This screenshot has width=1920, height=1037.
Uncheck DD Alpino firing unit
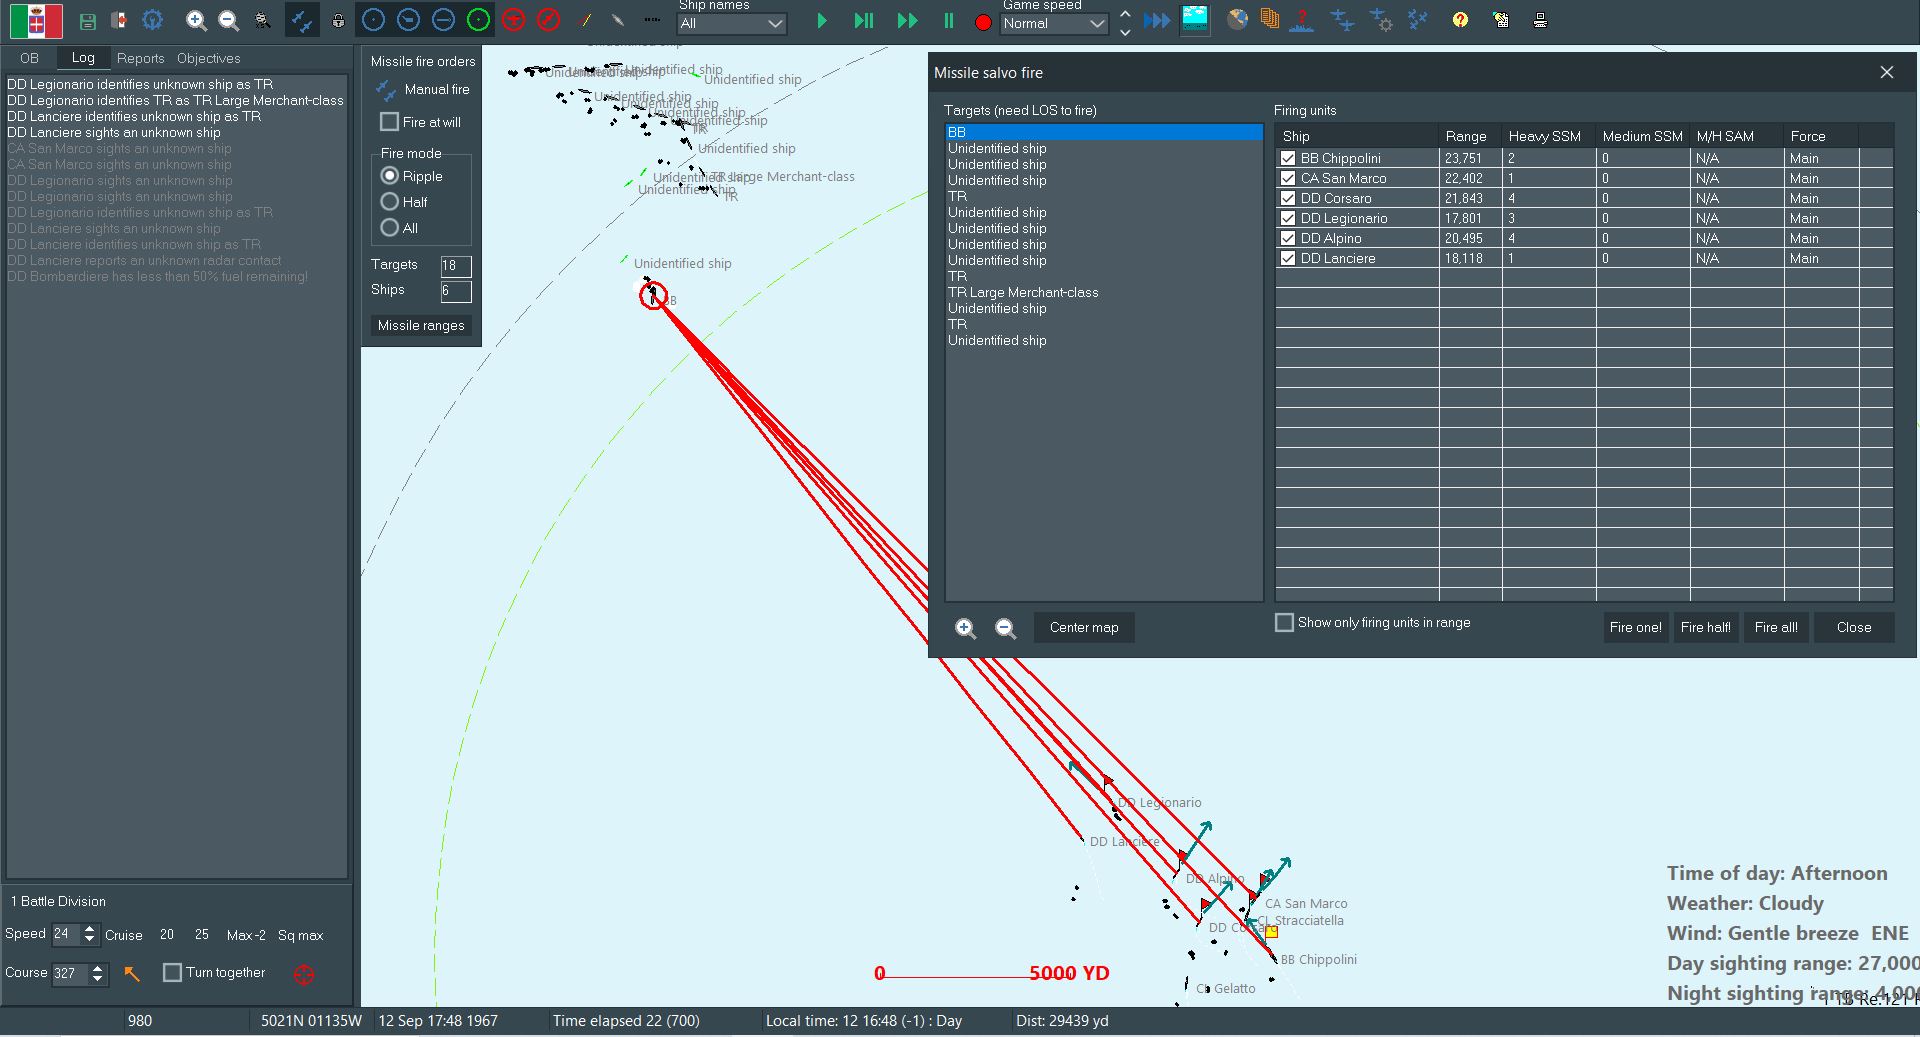coord(1288,238)
